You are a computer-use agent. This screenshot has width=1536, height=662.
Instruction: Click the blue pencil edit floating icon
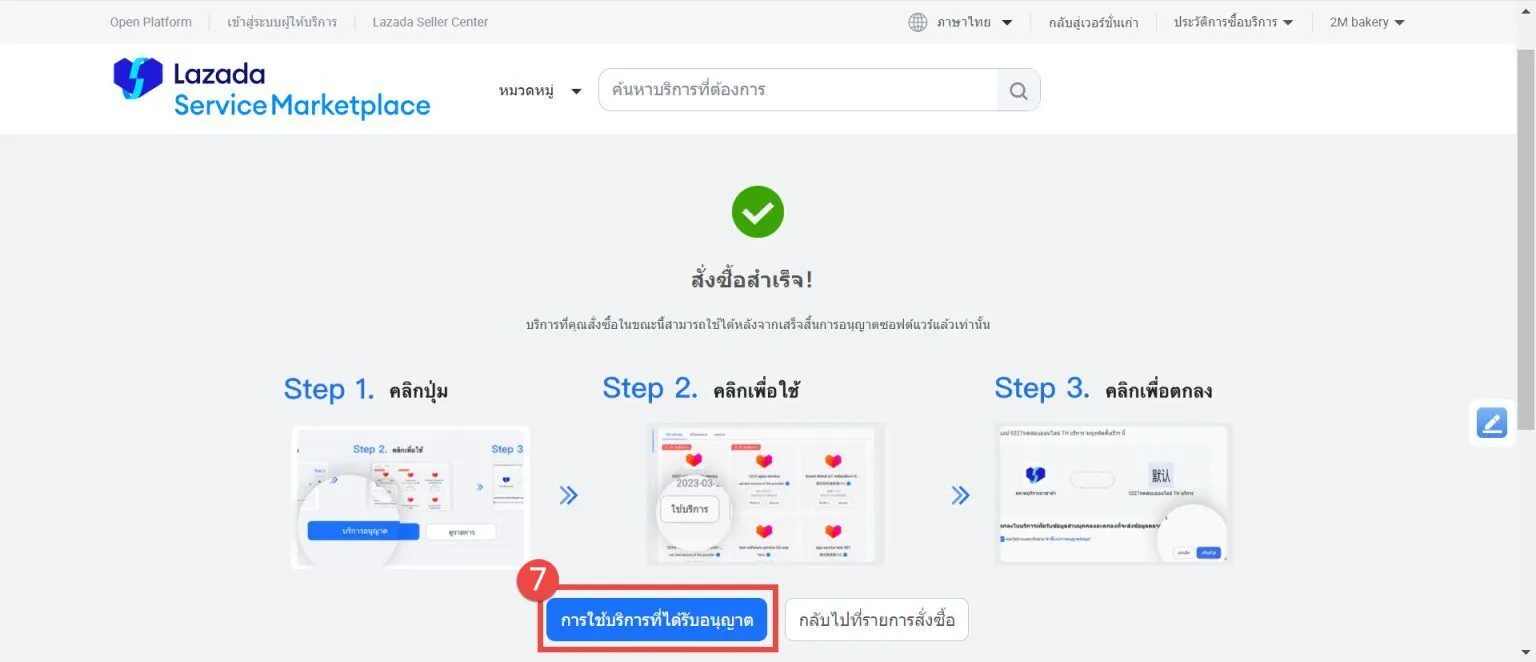(1491, 423)
